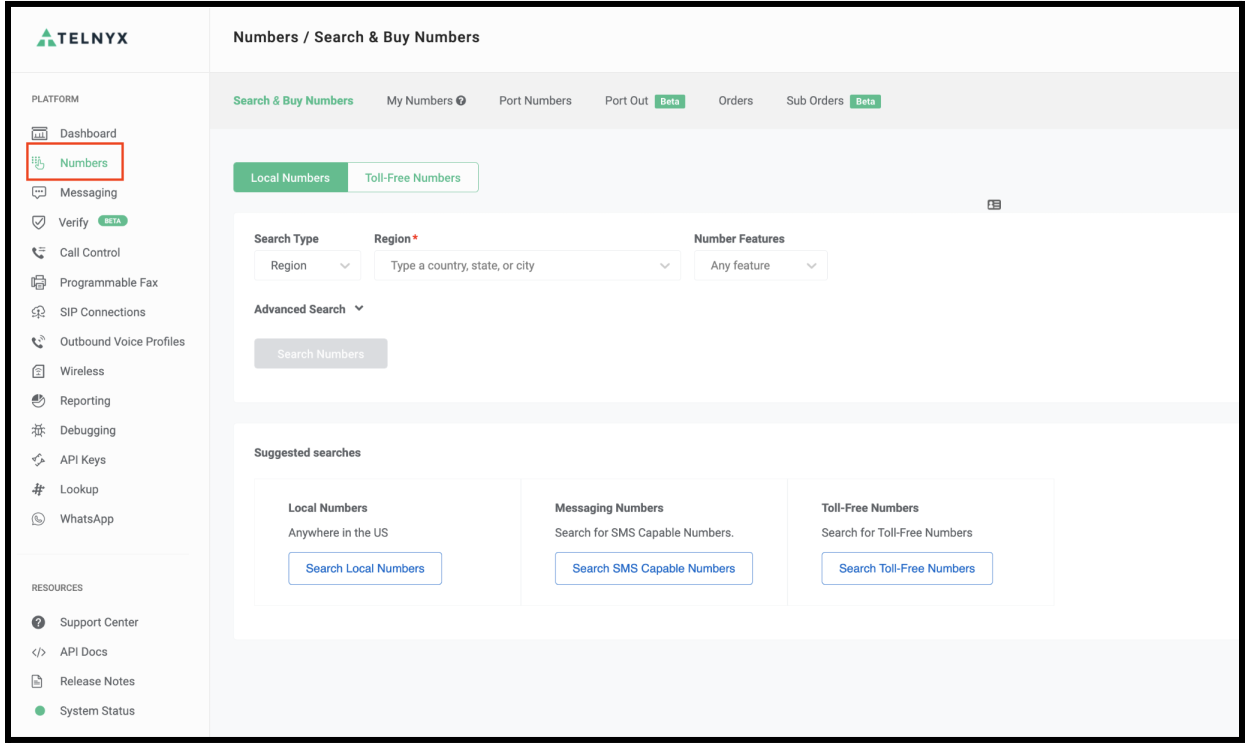Open the Number Features Any feature dropdown
The height and width of the screenshot is (747, 1246).
tap(761, 266)
